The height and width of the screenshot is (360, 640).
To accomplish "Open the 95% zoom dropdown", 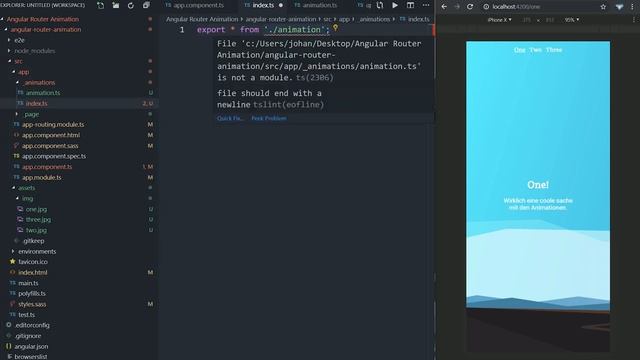I will tap(572, 20).
